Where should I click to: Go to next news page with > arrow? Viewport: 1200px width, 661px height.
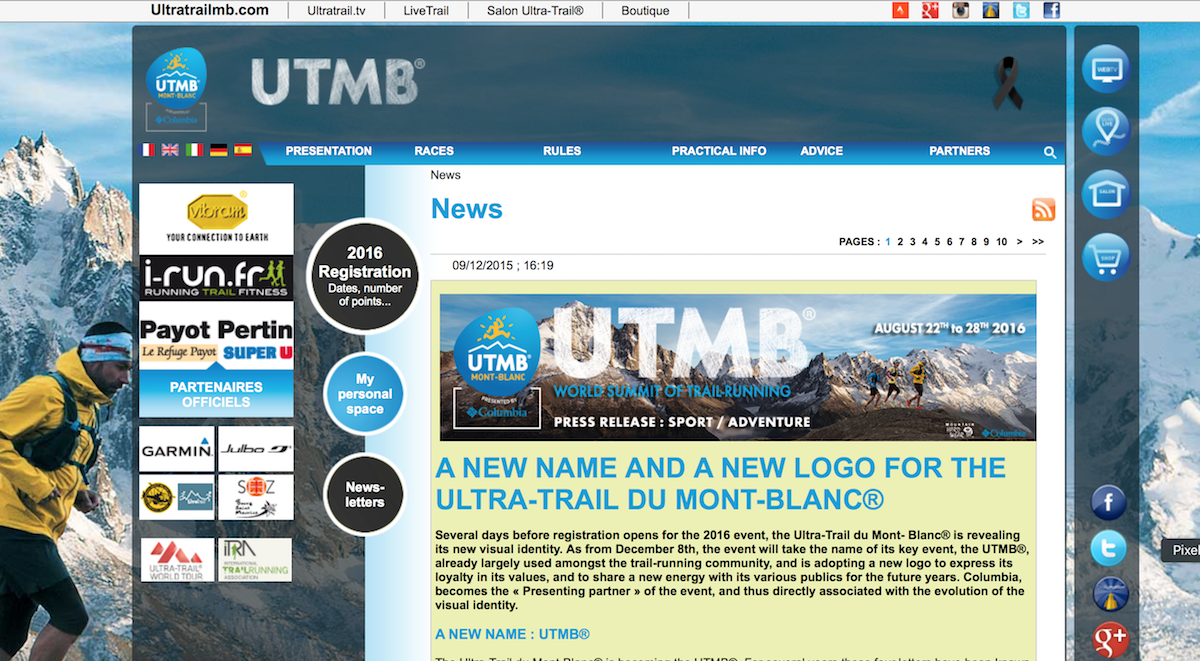click(1020, 242)
